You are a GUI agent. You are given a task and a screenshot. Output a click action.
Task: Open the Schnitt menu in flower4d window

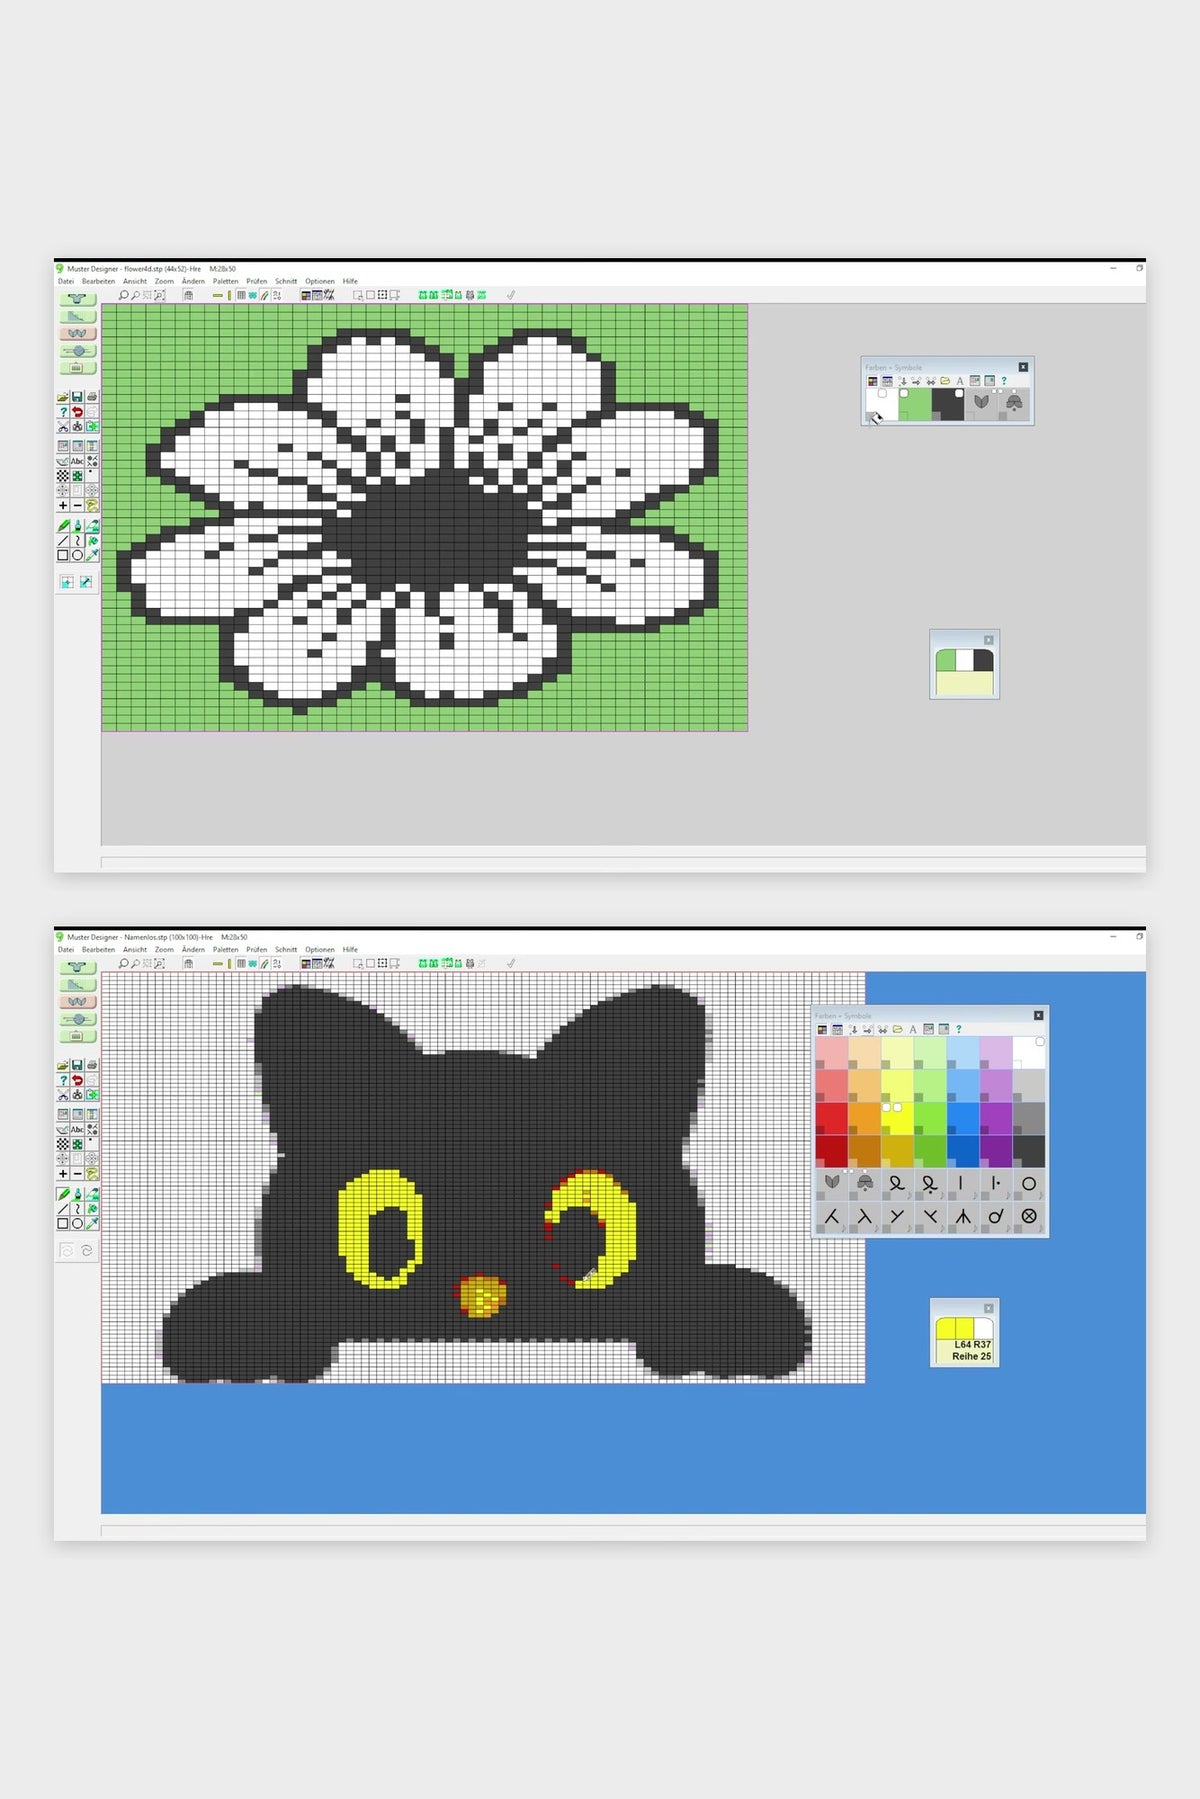coord(286,282)
